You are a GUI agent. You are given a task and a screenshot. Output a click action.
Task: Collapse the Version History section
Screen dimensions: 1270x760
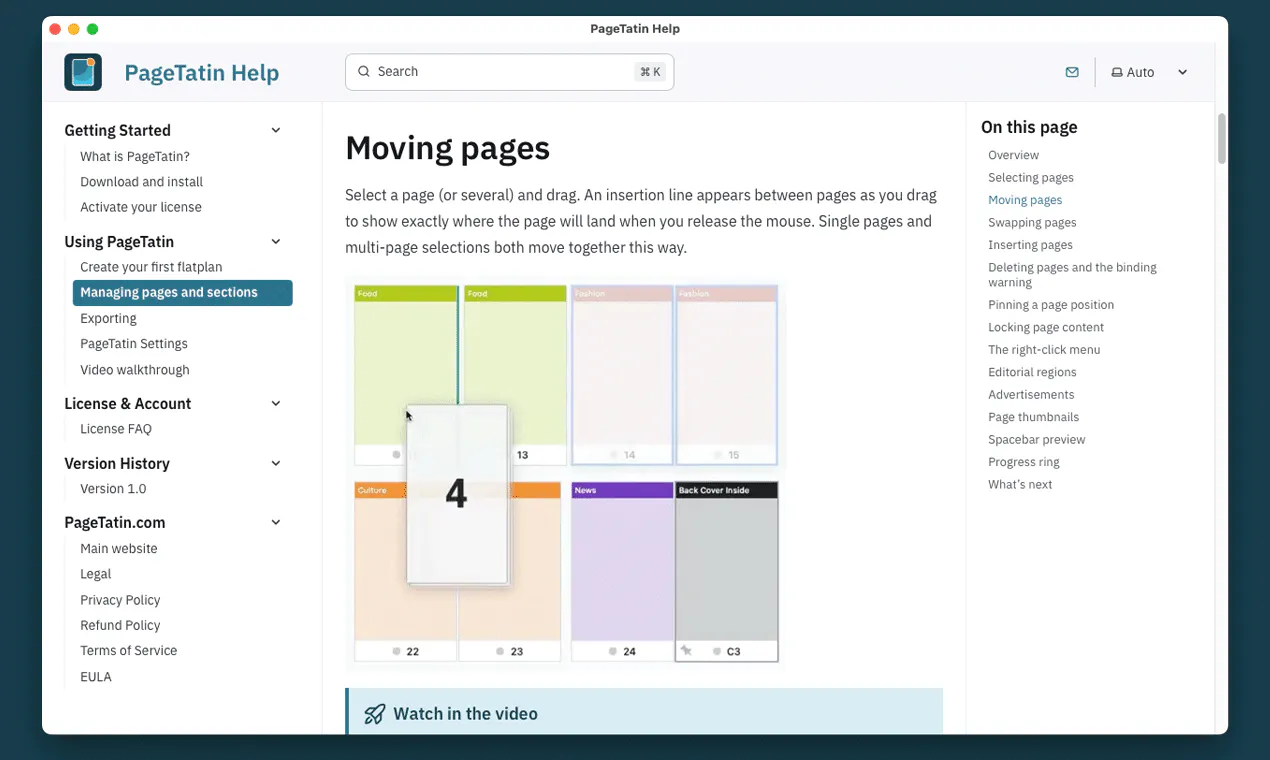coord(276,463)
